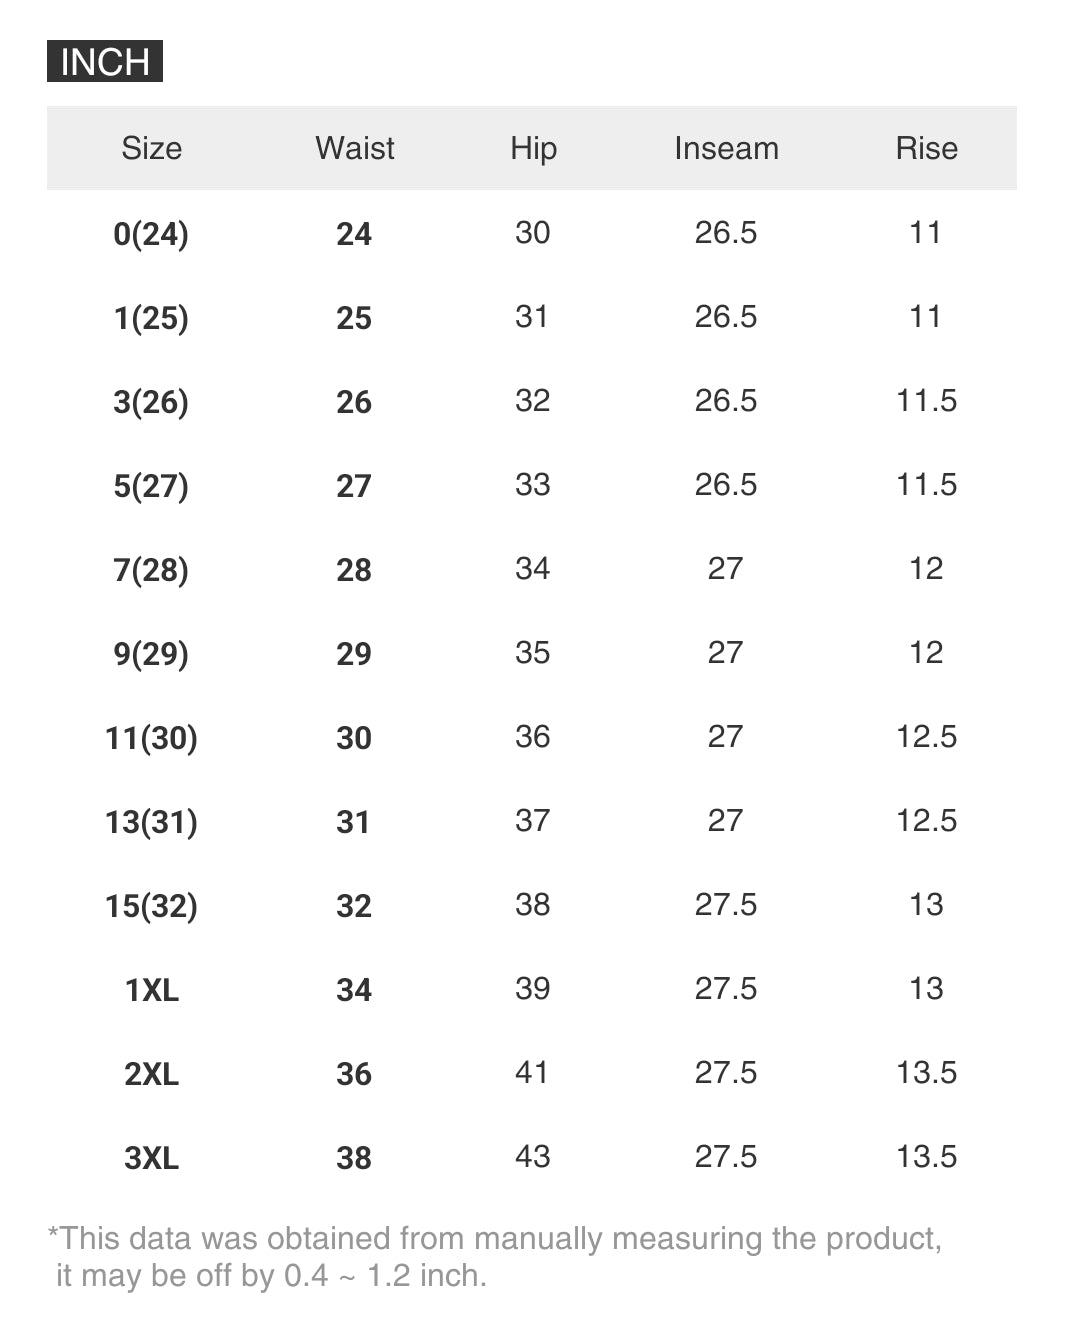Click the 7(28) size label
Screen dimensions: 1080x1325
pyautogui.click(x=151, y=570)
